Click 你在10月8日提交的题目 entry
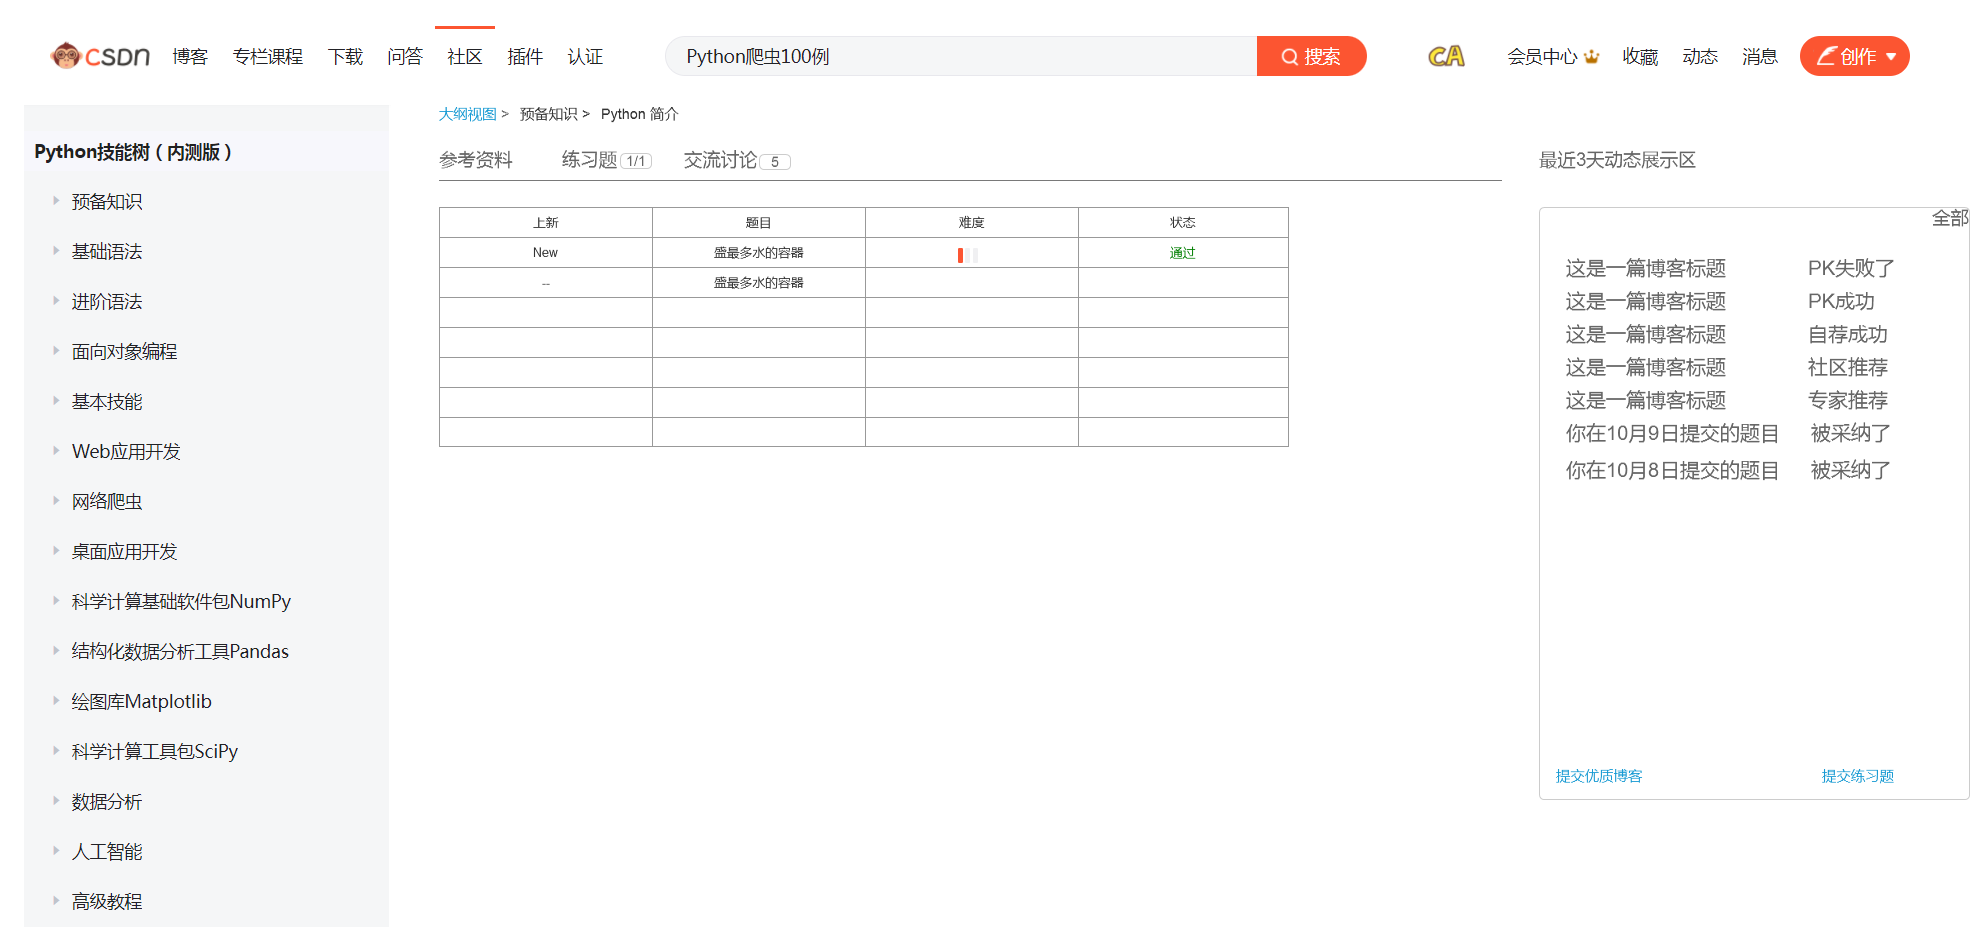 tap(1673, 470)
